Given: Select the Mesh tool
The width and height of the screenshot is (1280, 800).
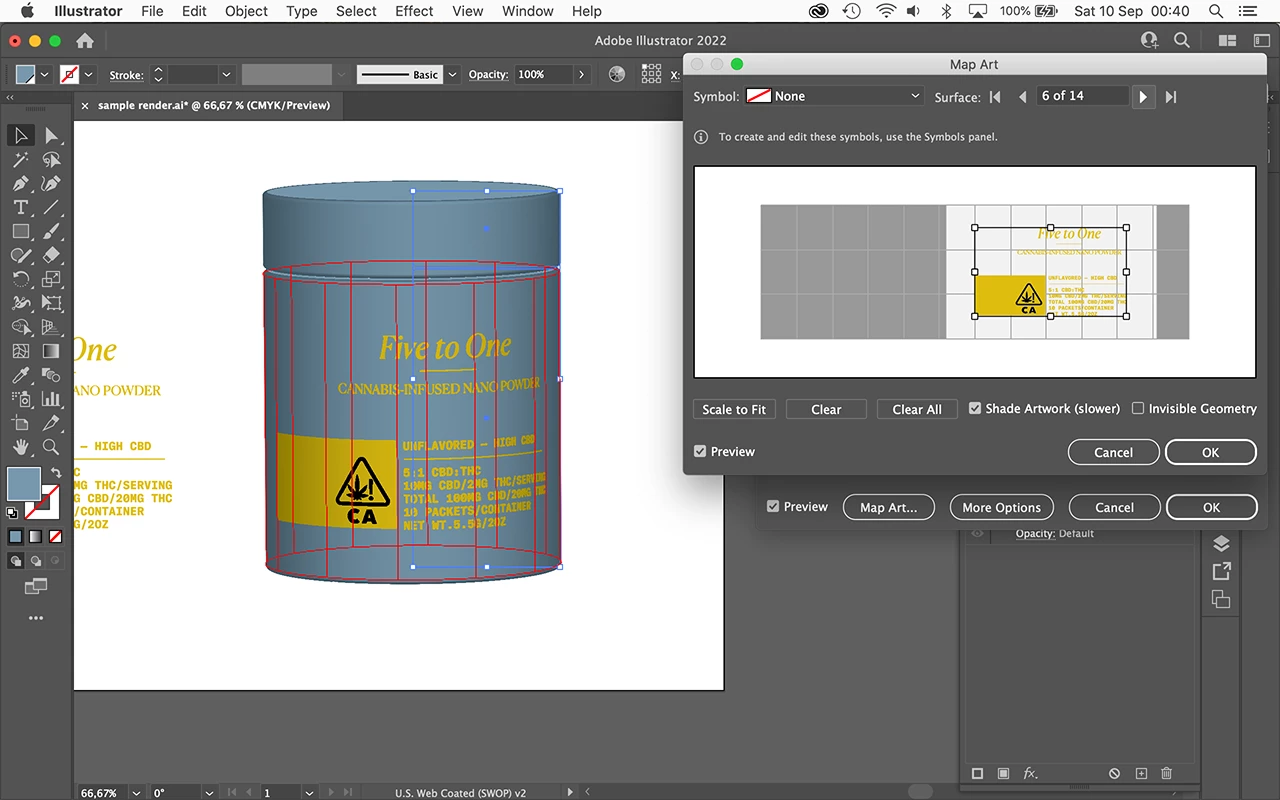Looking at the screenshot, I should coord(20,351).
